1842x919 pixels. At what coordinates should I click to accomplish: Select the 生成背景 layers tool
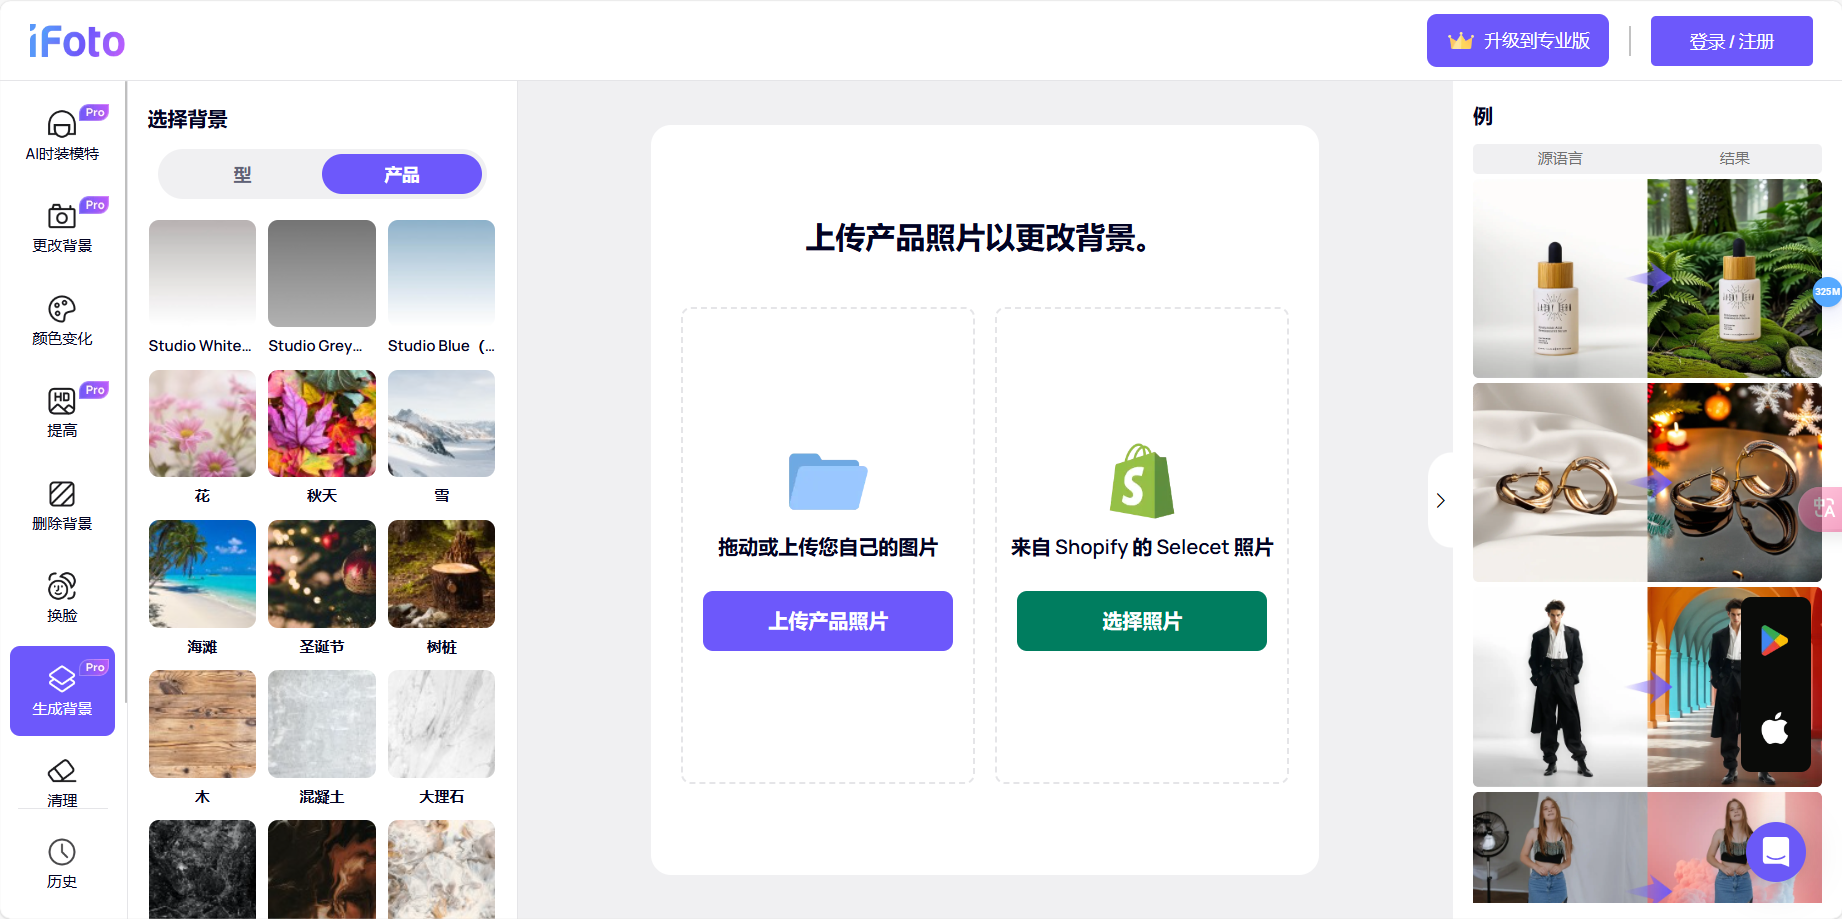[62, 691]
